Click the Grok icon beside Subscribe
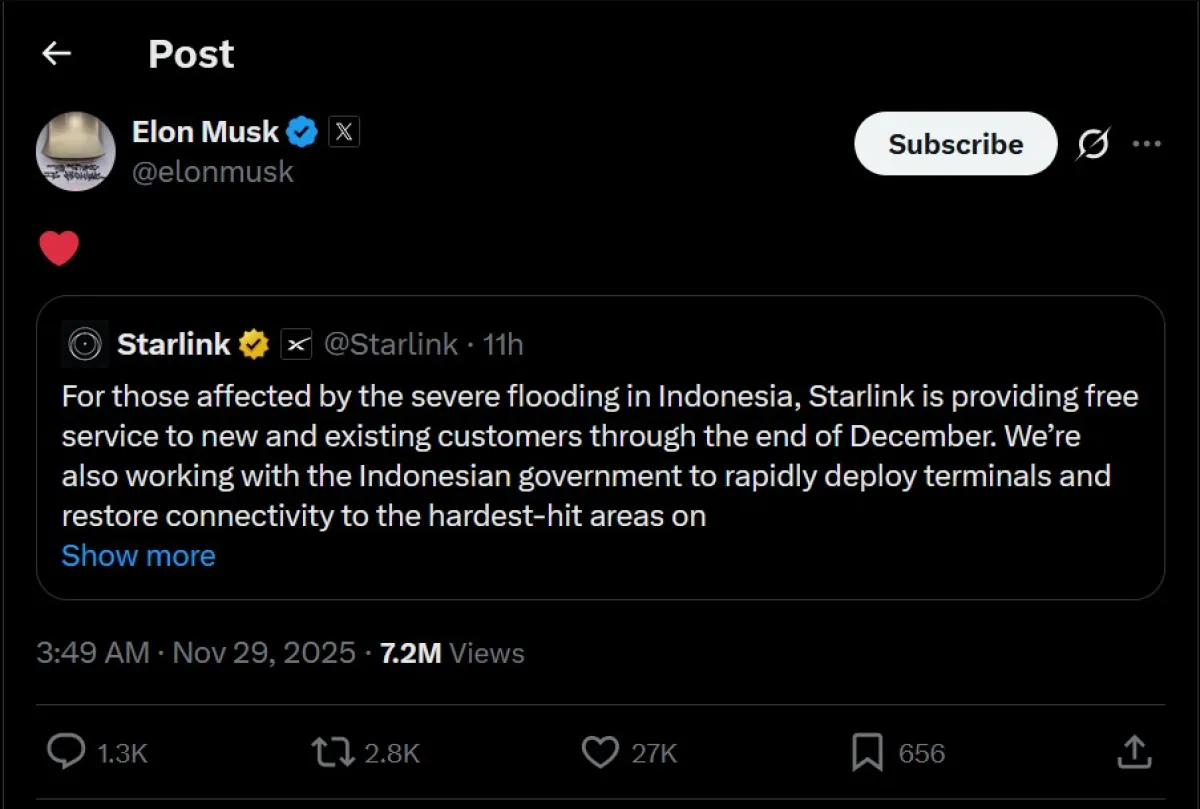This screenshot has height=809, width=1200. pyautogui.click(x=1093, y=145)
